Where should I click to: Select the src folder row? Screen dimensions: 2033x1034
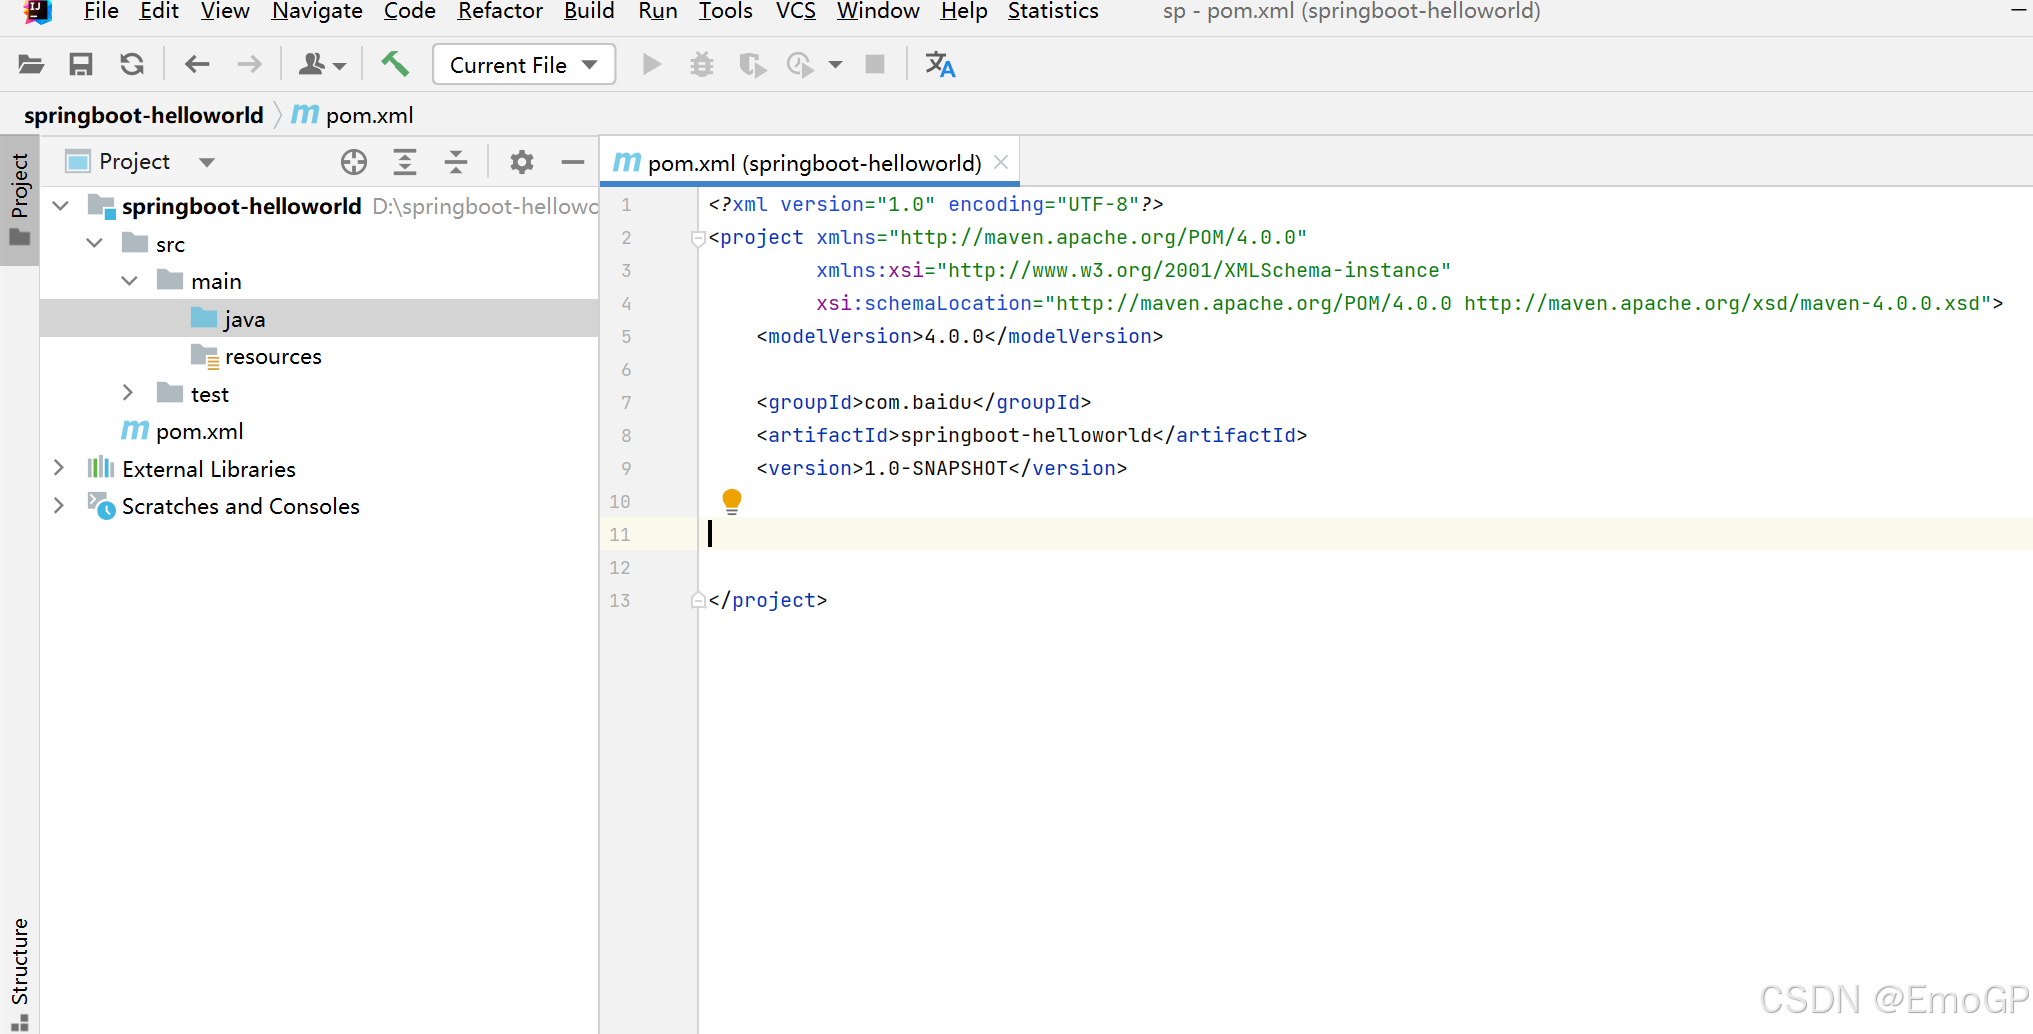(x=319, y=244)
